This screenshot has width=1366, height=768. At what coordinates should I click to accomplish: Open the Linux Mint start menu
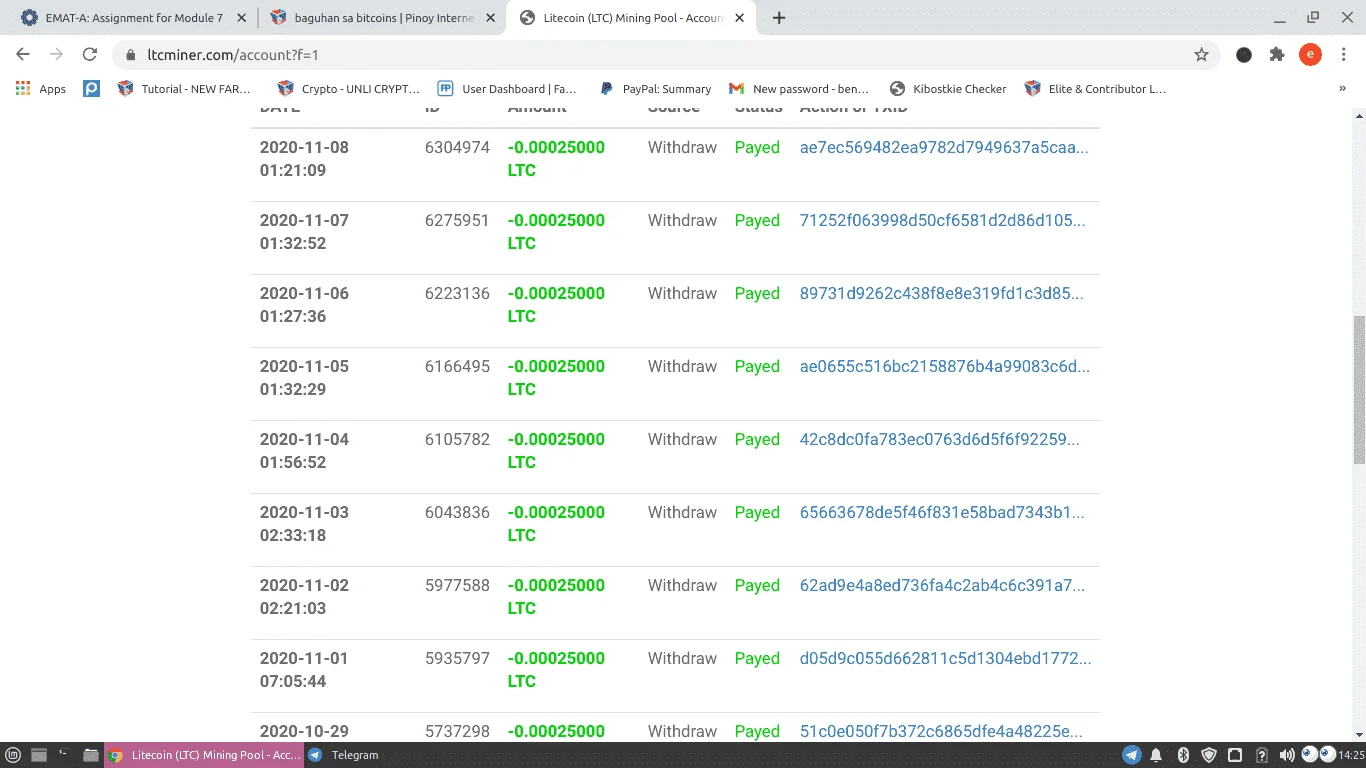click(x=13, y=755)
